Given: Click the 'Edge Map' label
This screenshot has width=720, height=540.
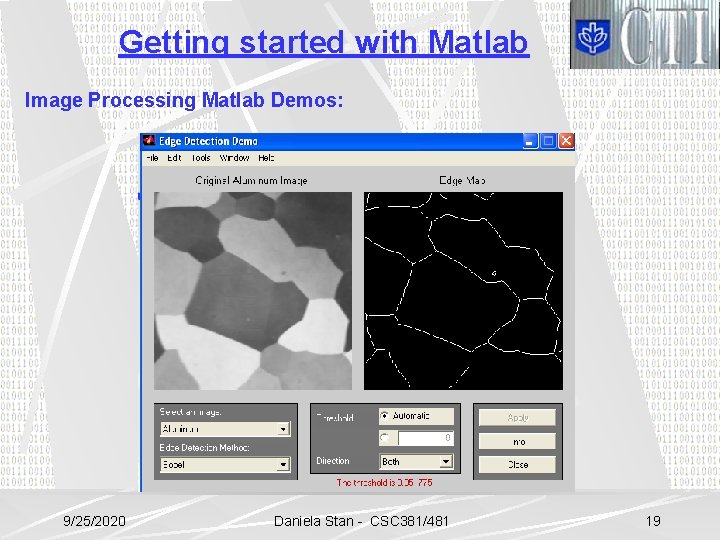Looking at the screenshot, I should pos(462,180).
